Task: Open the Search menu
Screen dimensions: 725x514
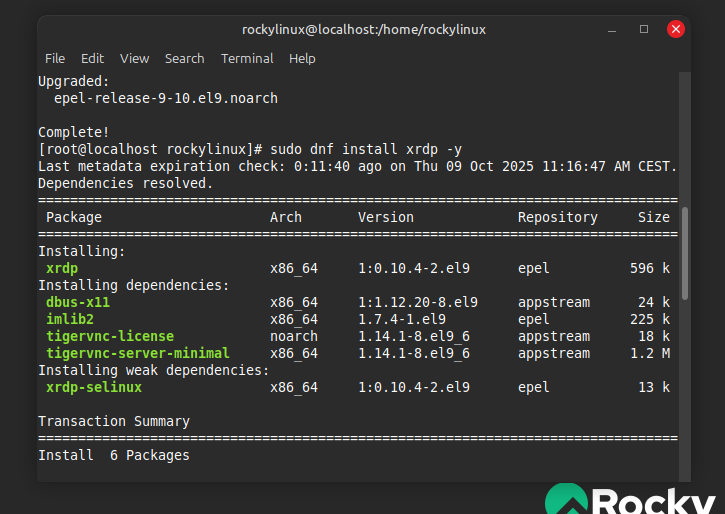Action: point(184,59)
